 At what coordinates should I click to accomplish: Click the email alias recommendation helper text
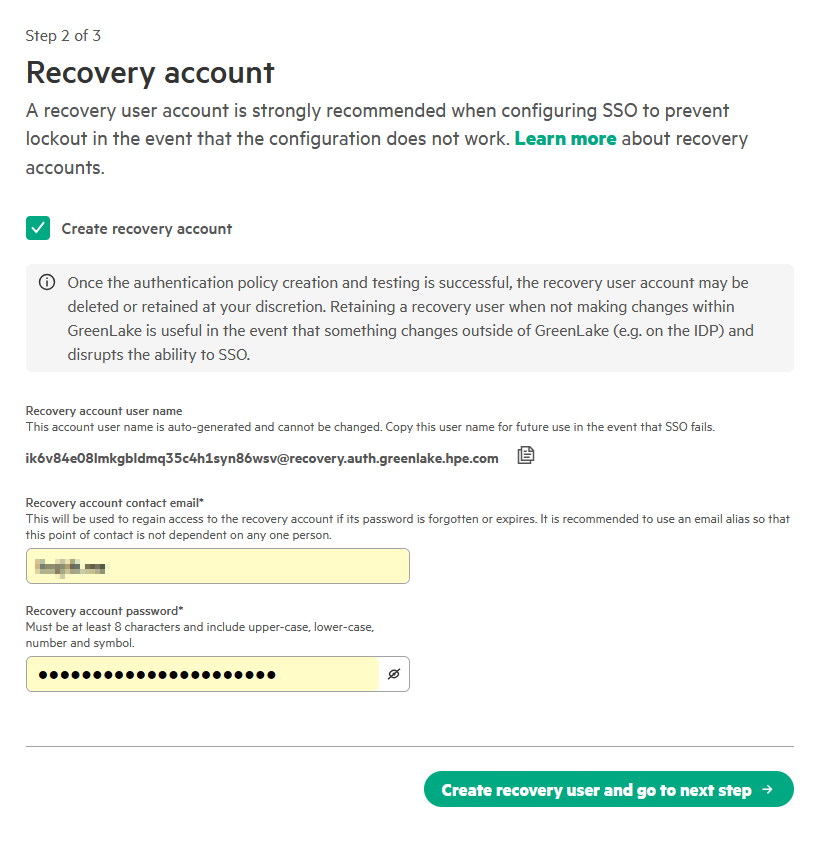tap(400, 526)
